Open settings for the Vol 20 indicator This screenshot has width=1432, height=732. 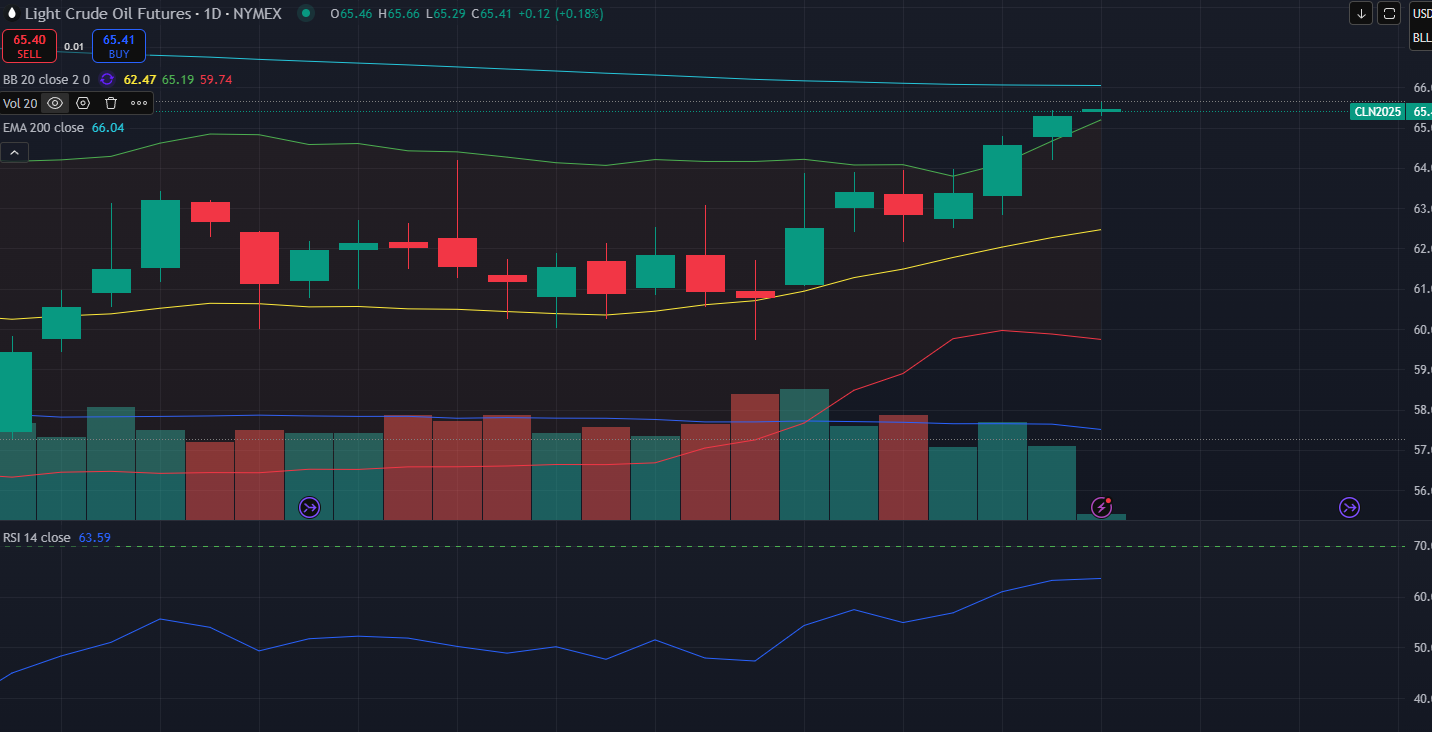pyautogui.click(x=83, y=103)
